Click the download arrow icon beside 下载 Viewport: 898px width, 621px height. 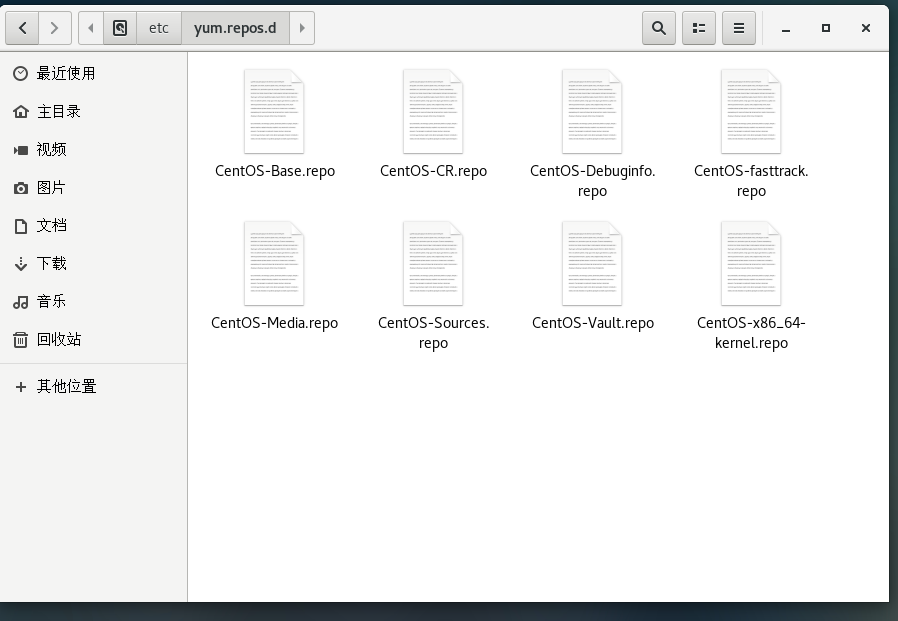(x=21, y=264)
